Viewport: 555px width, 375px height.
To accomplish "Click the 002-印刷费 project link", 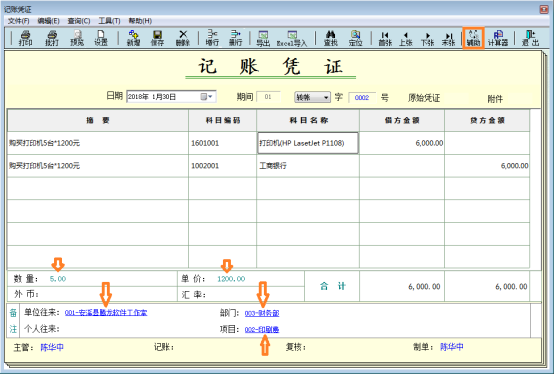I will [262, 329].
